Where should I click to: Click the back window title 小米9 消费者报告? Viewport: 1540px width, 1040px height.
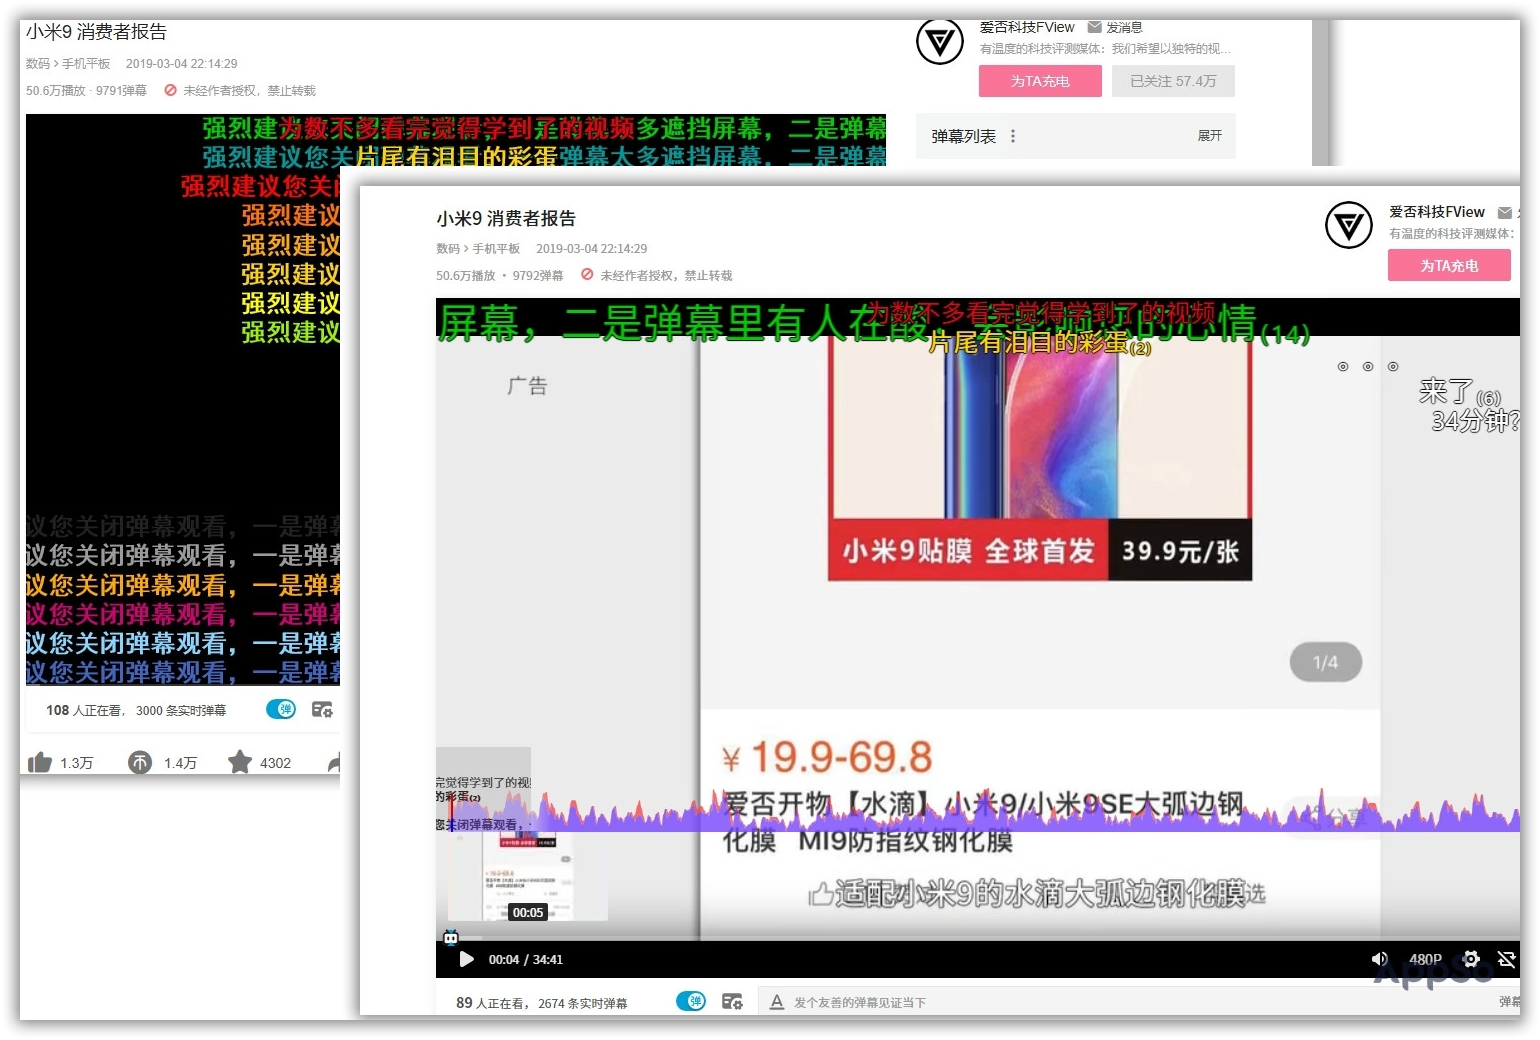click(96, 32)
